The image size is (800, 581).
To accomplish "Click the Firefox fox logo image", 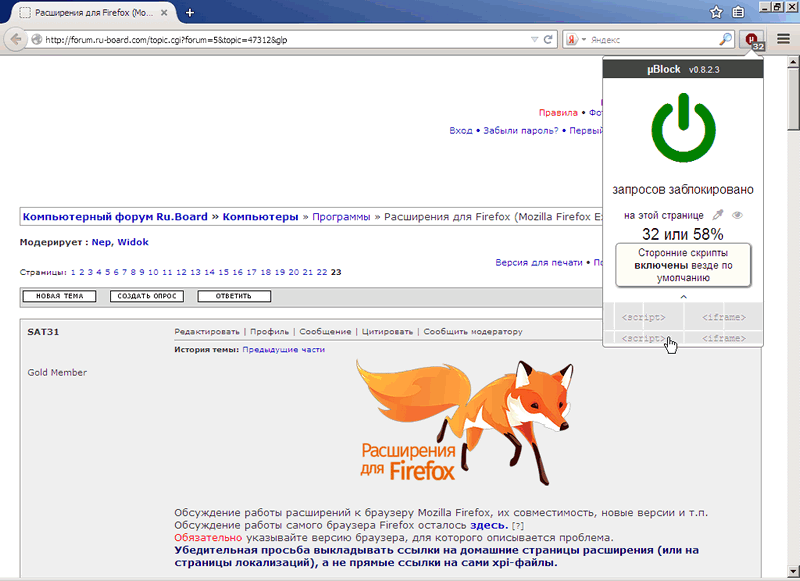I will click(464, 422).
